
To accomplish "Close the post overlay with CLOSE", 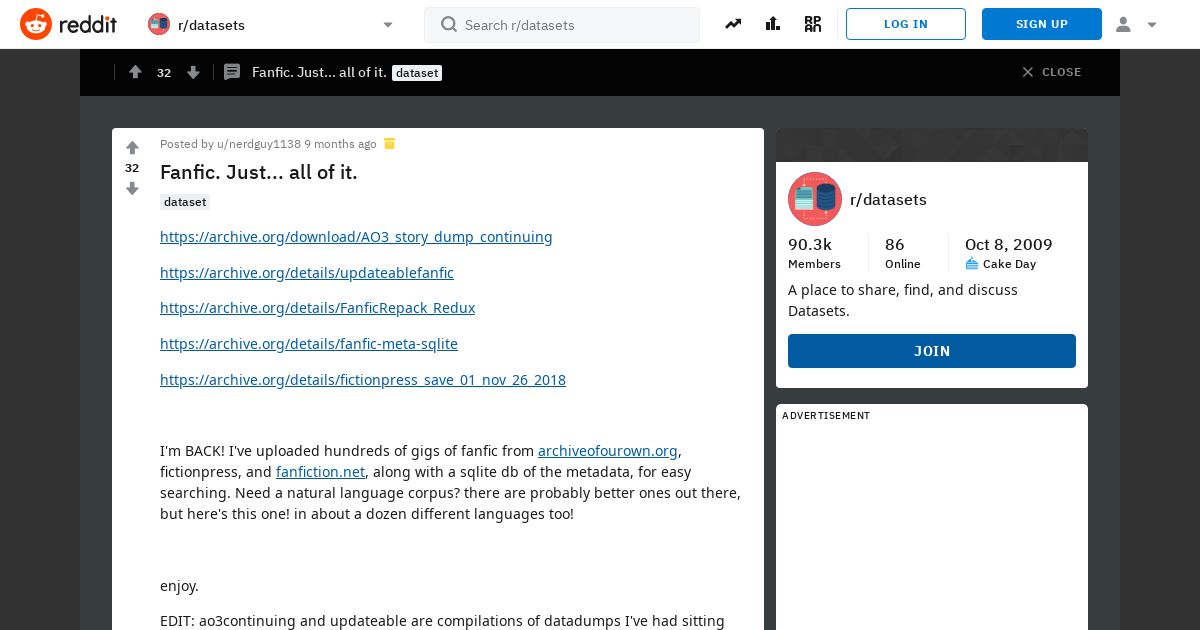I will (1052, 72).
